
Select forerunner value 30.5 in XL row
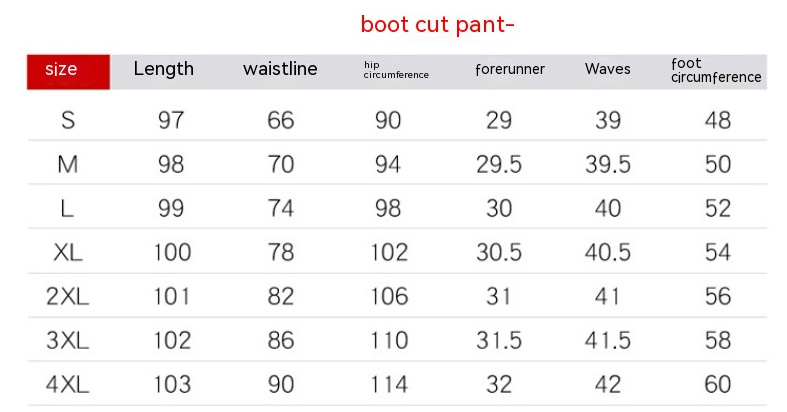[x=499, y=252]
